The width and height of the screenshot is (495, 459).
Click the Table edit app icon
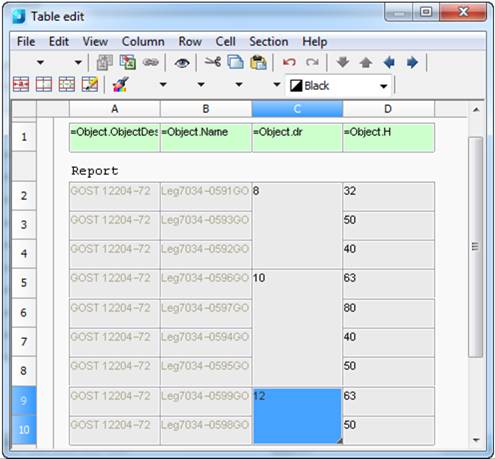pyautogui.click(x=19, y=16)
